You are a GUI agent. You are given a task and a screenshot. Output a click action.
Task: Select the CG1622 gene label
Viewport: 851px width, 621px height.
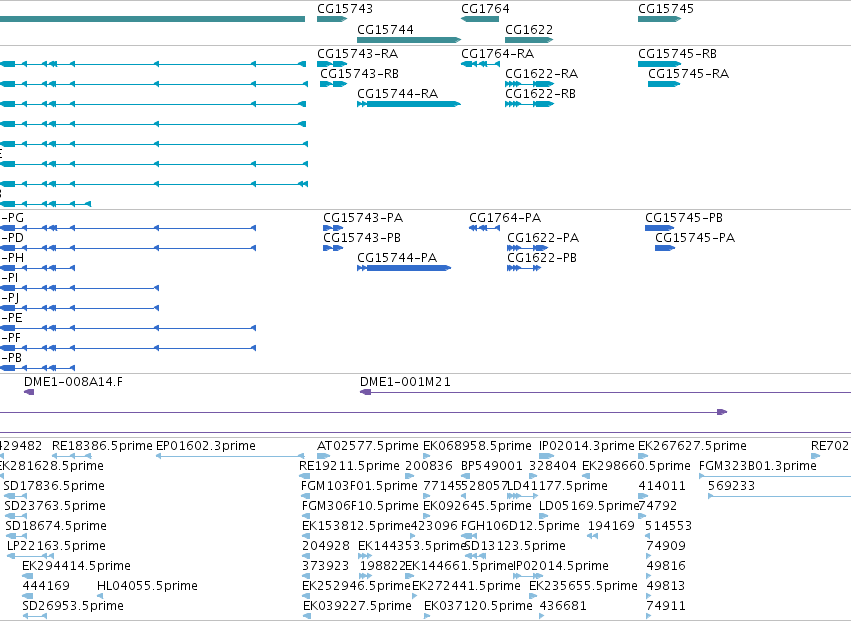tap(529, 29)
